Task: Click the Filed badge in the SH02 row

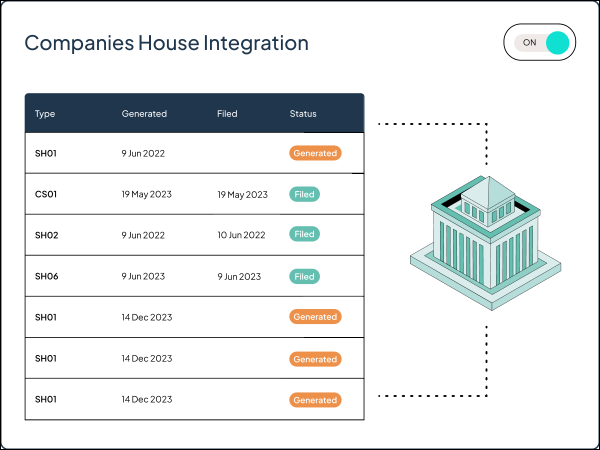Action: click(x=305, y=234)
